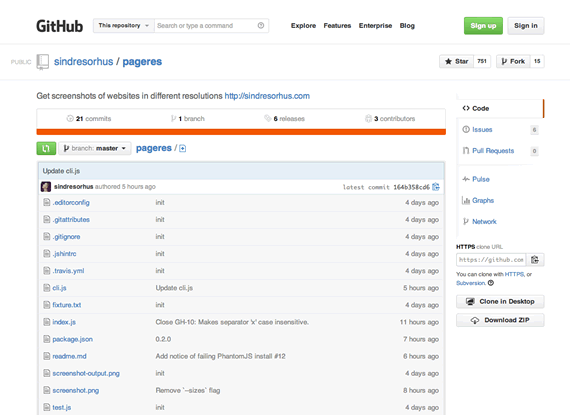
Task: Click latest commit hash 164b358cd6
Action: click(x=412, y=187)
